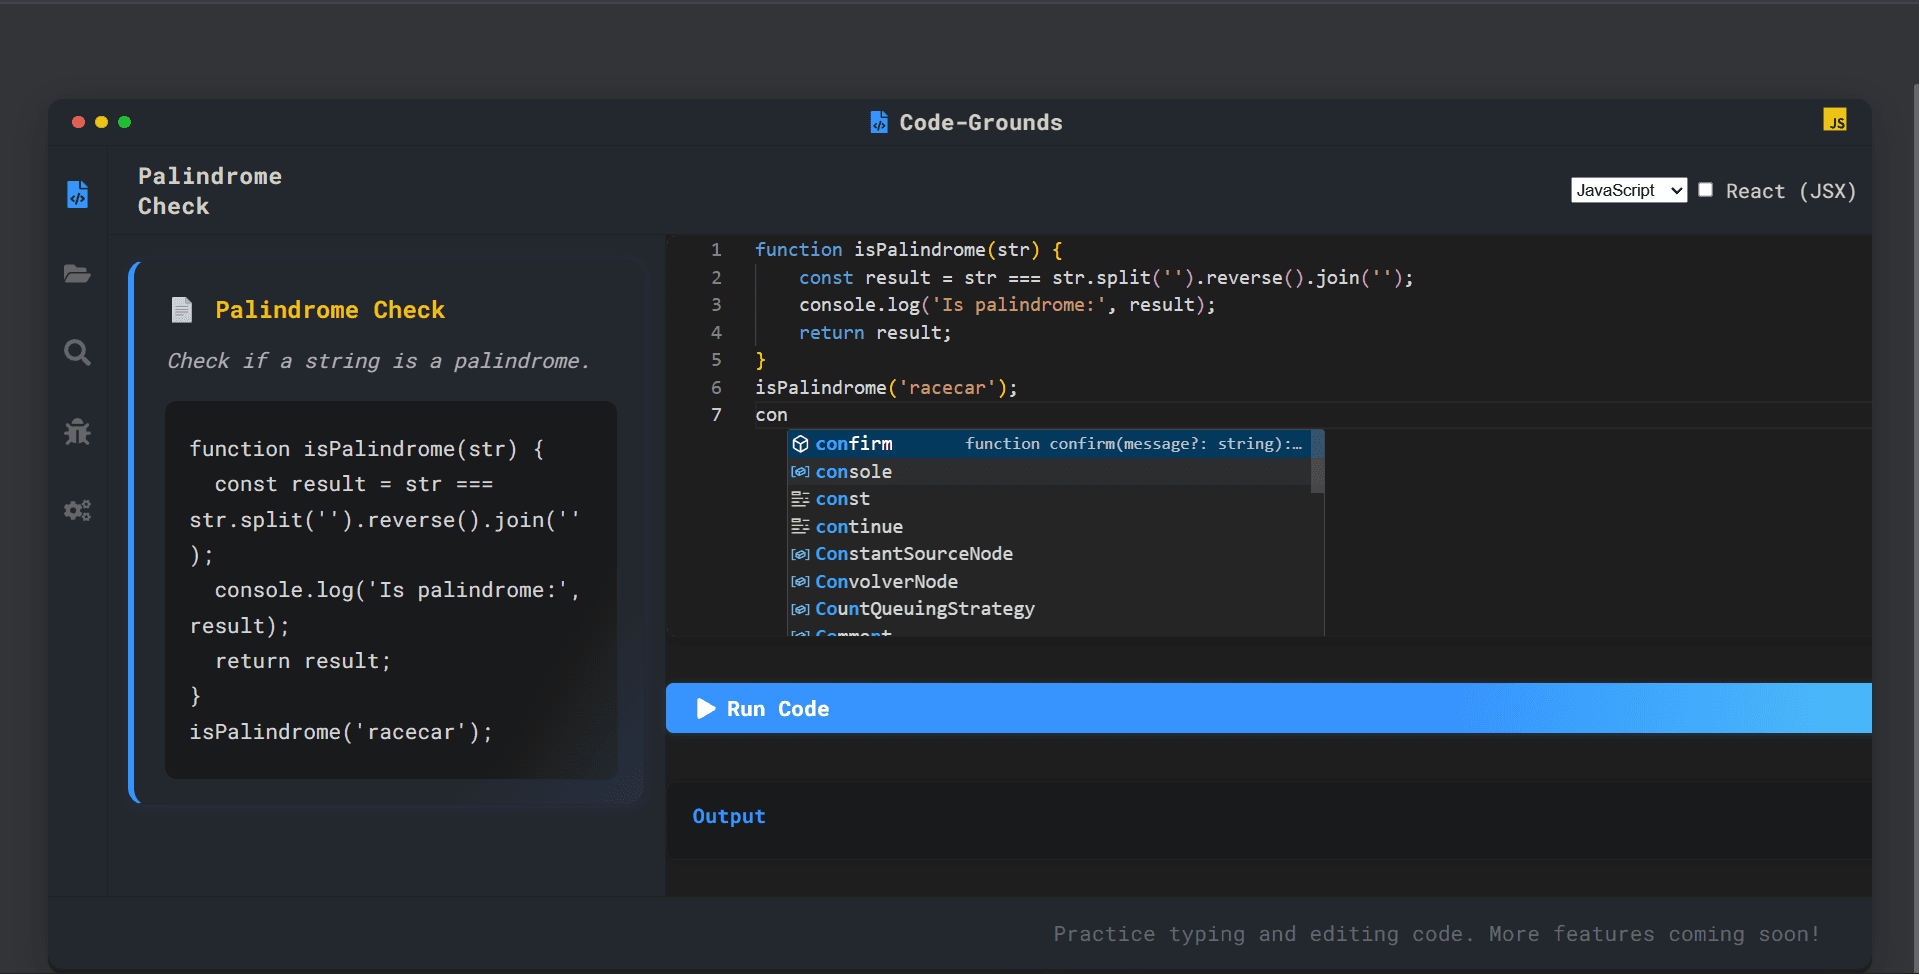Click icon beside CountQueuingStrategy suggestion

(x=800, y=609)
